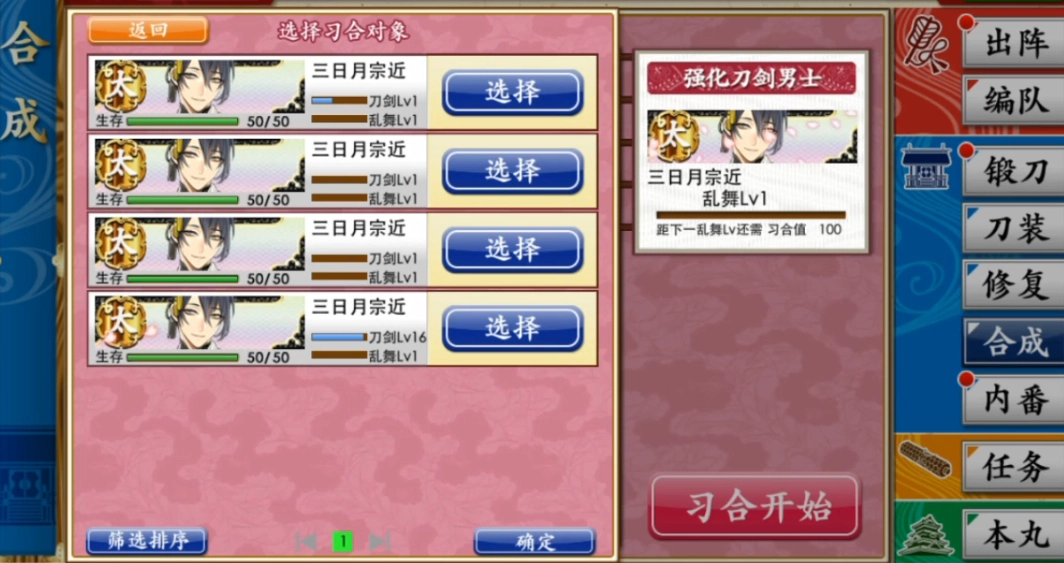Click the scroll icon beside 任务
Viewport: 1064px width, 563px height.
coord(924,461)
